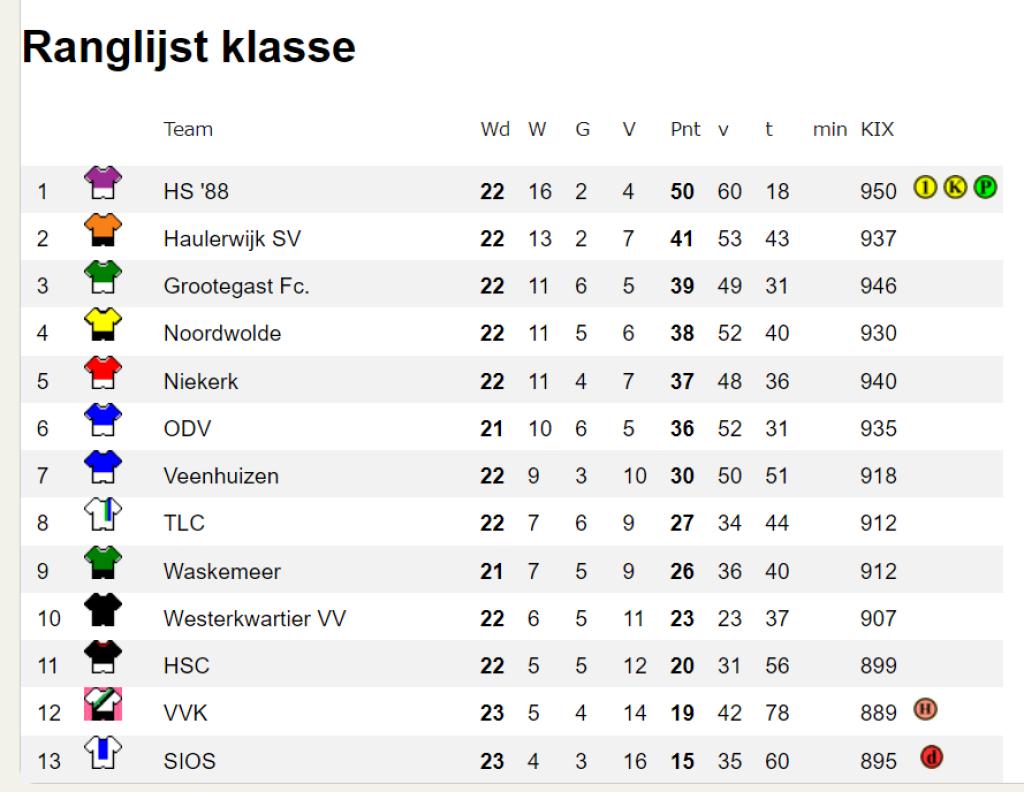Image resolution: width=1024 pixels, height=792 pixels.
Task: Open the Grootegast Fc. team link
Action: point(236,286)
